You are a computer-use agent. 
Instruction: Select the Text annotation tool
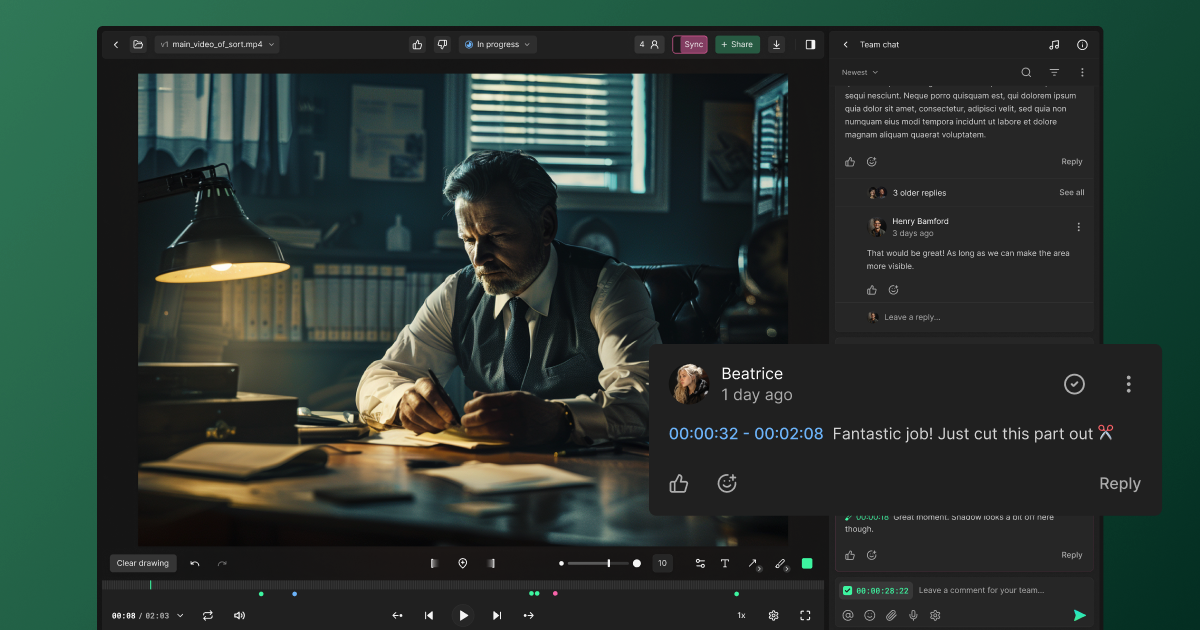click(725, 563)
